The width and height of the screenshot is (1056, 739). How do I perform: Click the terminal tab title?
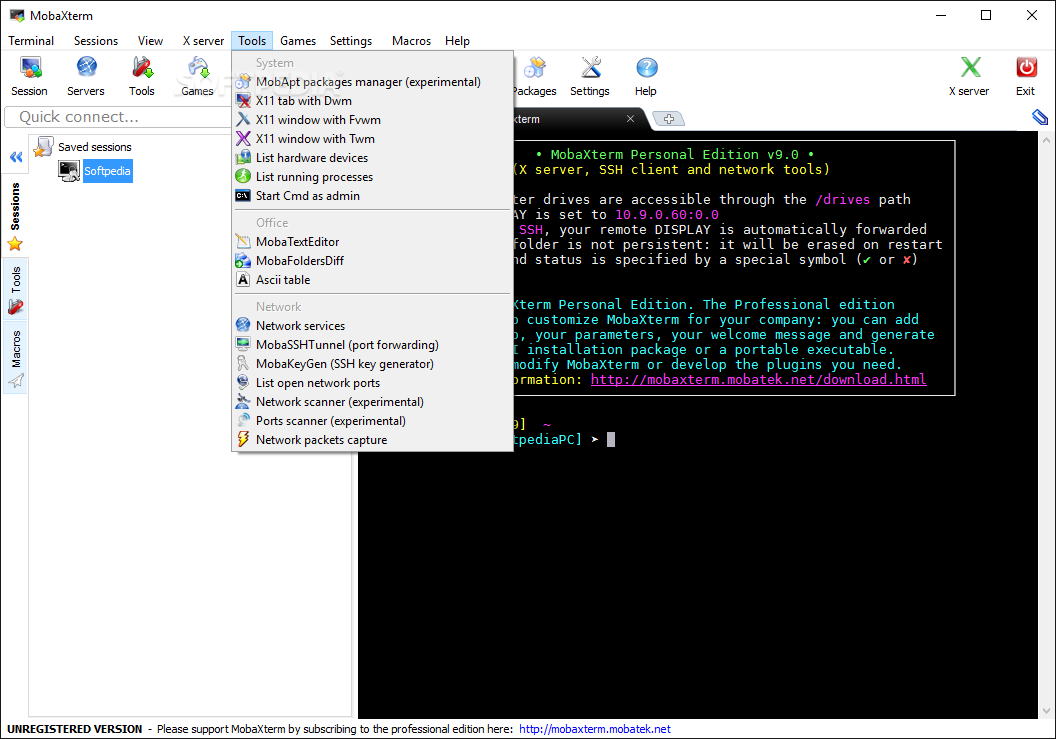pos(527,119)
